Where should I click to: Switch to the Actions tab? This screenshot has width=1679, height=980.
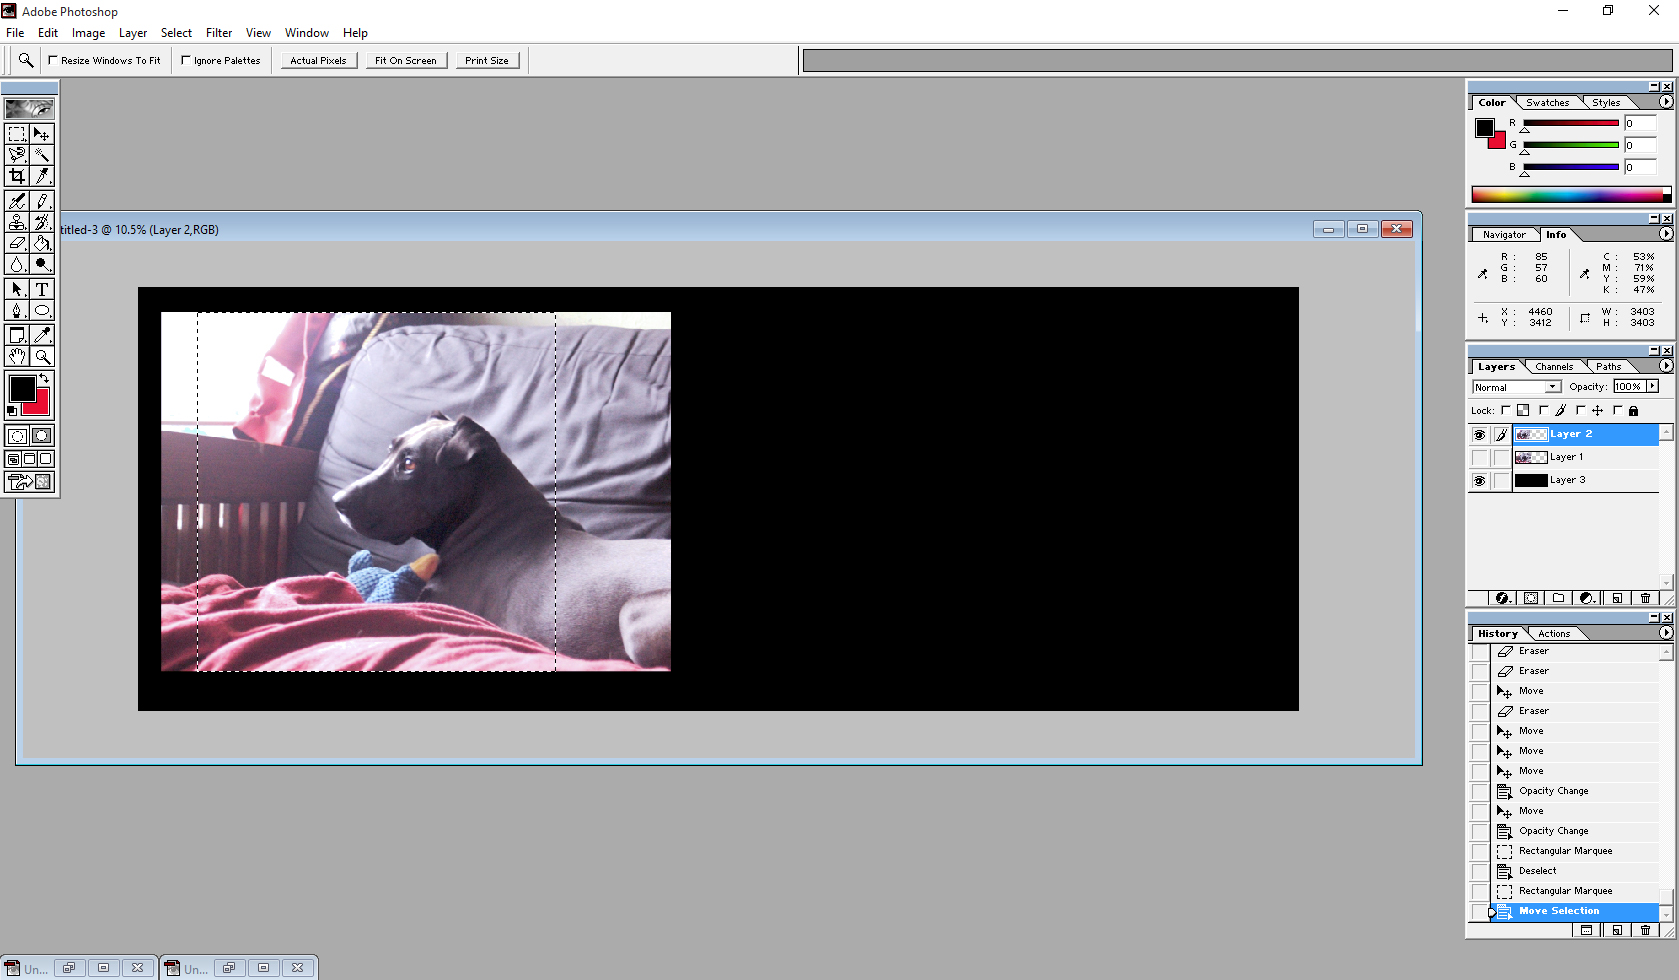[1554, 634]
